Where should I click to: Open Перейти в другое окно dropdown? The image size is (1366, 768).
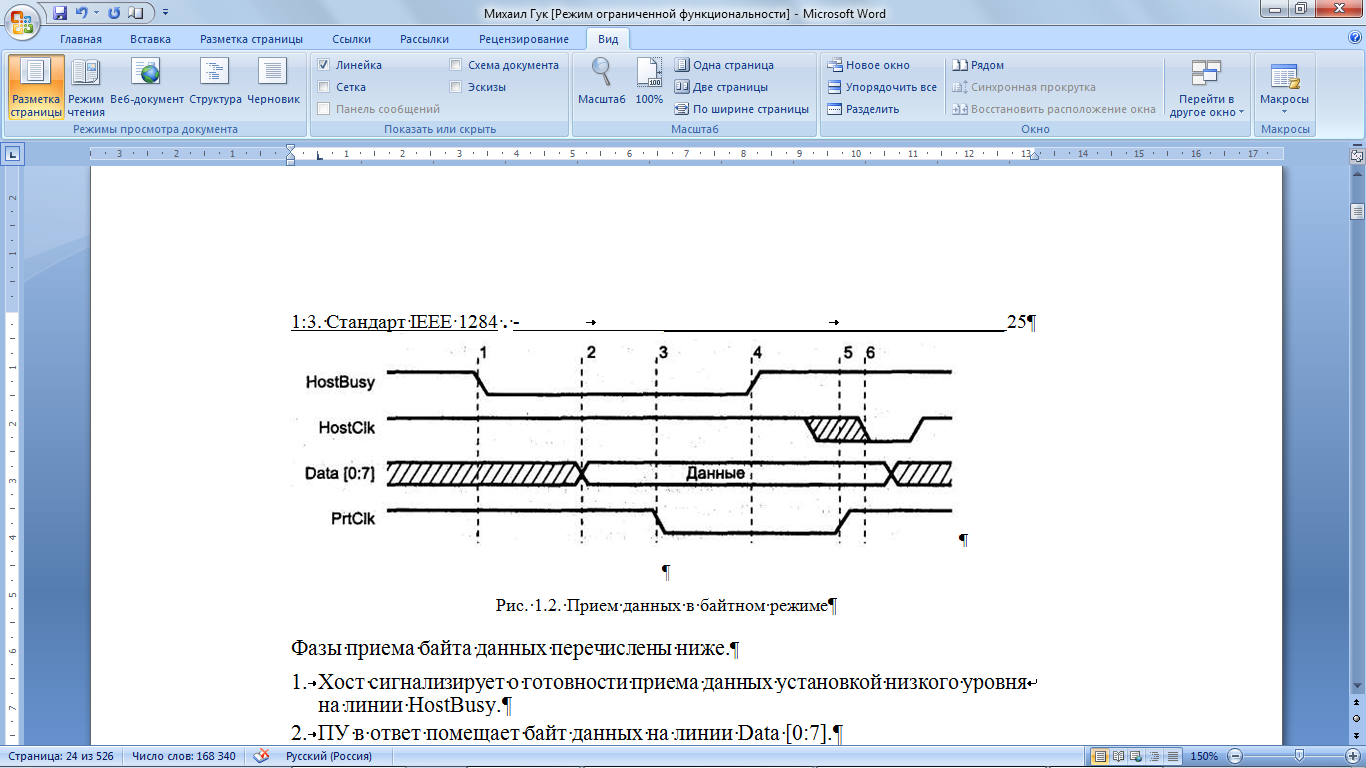click(x=1206, y=88)
